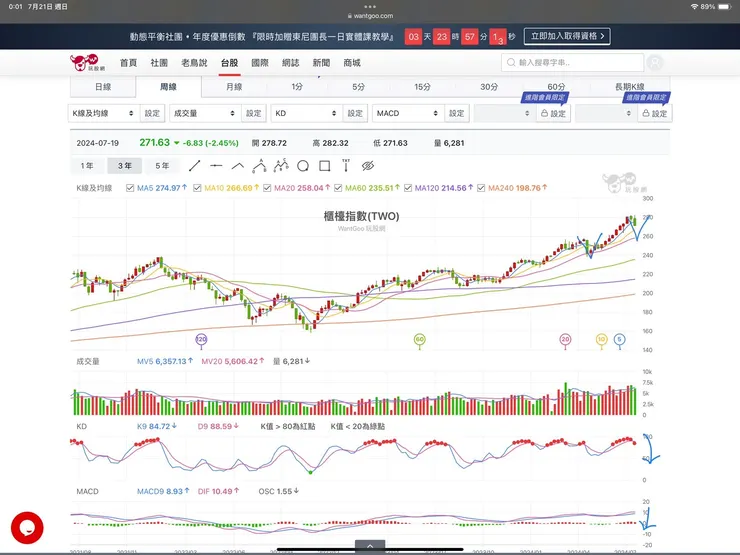Select the 5年 time range button

tap(162, 165)
